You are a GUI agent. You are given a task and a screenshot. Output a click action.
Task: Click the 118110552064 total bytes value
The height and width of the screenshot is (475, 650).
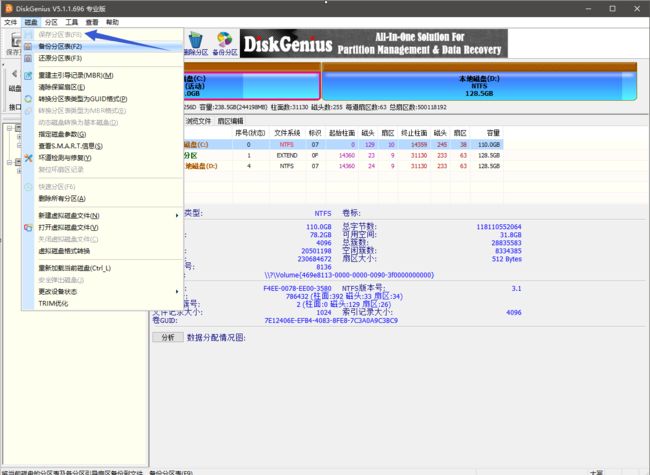(x=499, y=227)
